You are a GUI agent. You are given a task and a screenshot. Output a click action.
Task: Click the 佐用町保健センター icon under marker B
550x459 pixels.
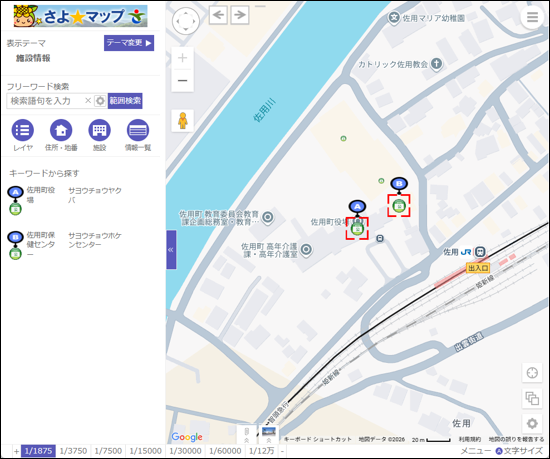coord(399,206)
